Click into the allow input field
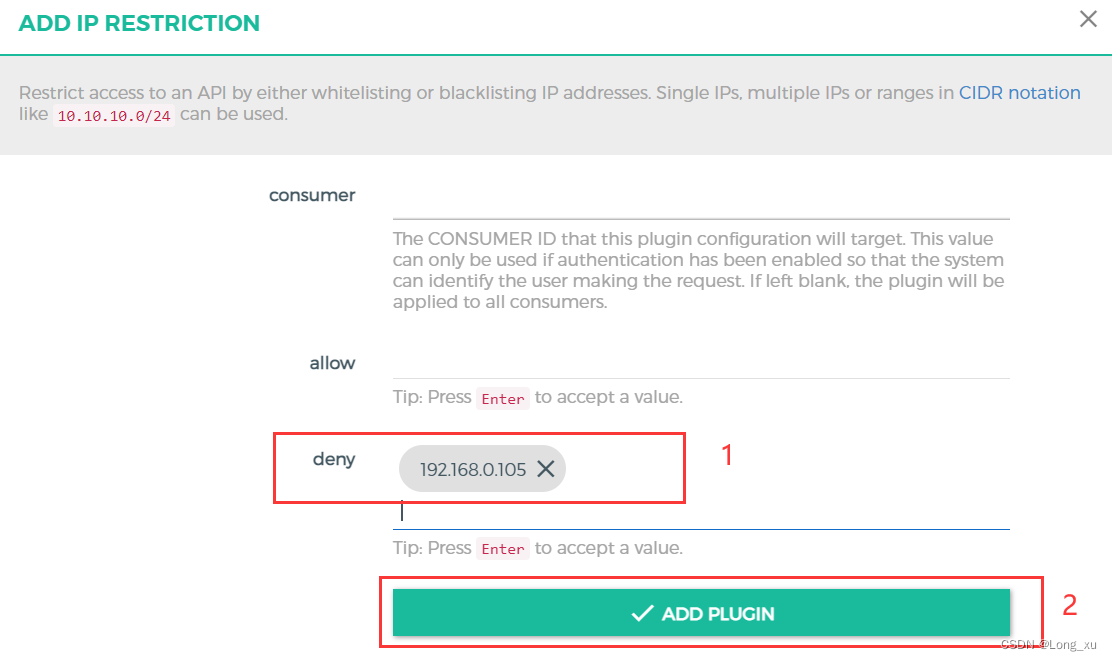1112x661 pixels. (x=700, y=364)
